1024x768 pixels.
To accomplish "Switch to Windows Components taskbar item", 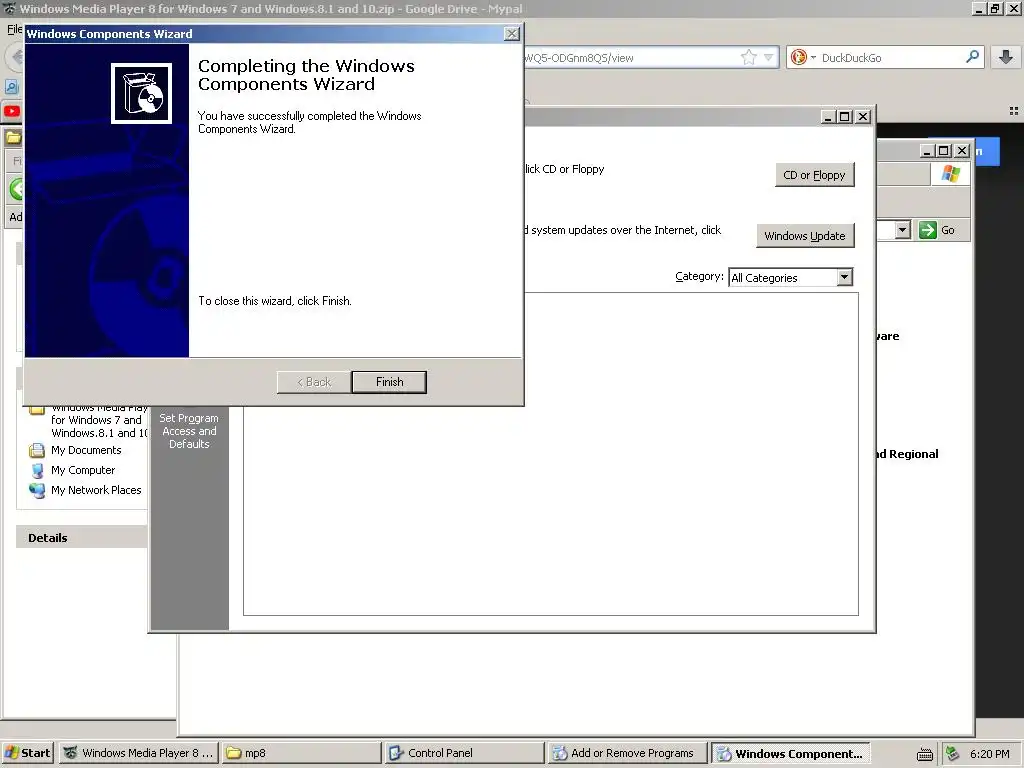I will click(x=790, y=753).
